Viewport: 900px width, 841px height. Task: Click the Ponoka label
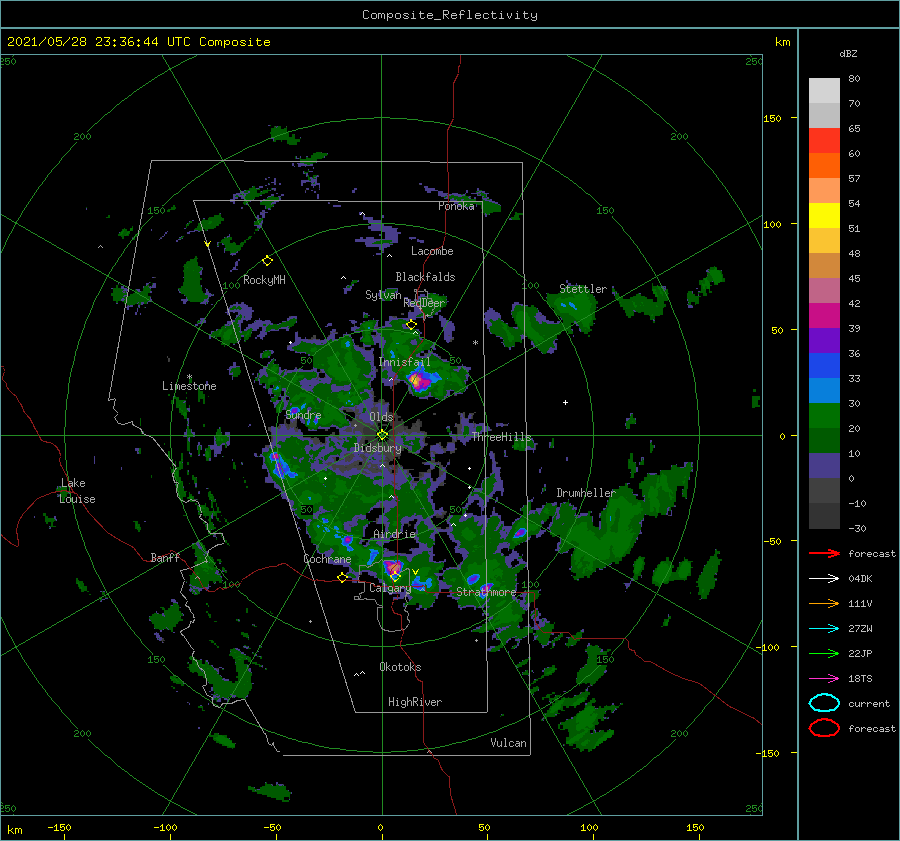(456, 206)
